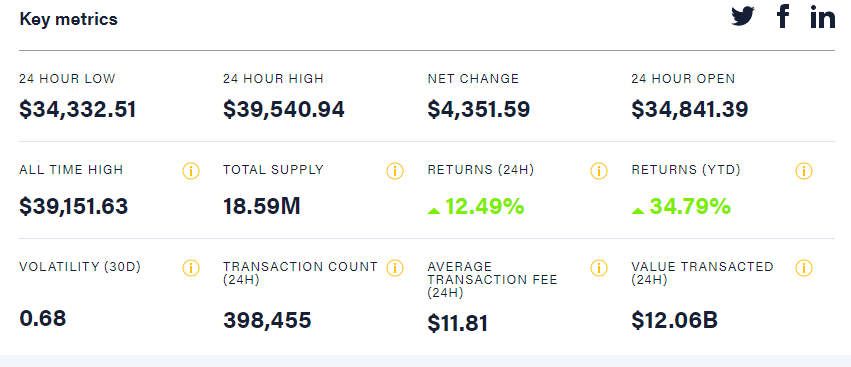
Task: Click the $12.06B value transacted figure
Action: click(675, 320)
